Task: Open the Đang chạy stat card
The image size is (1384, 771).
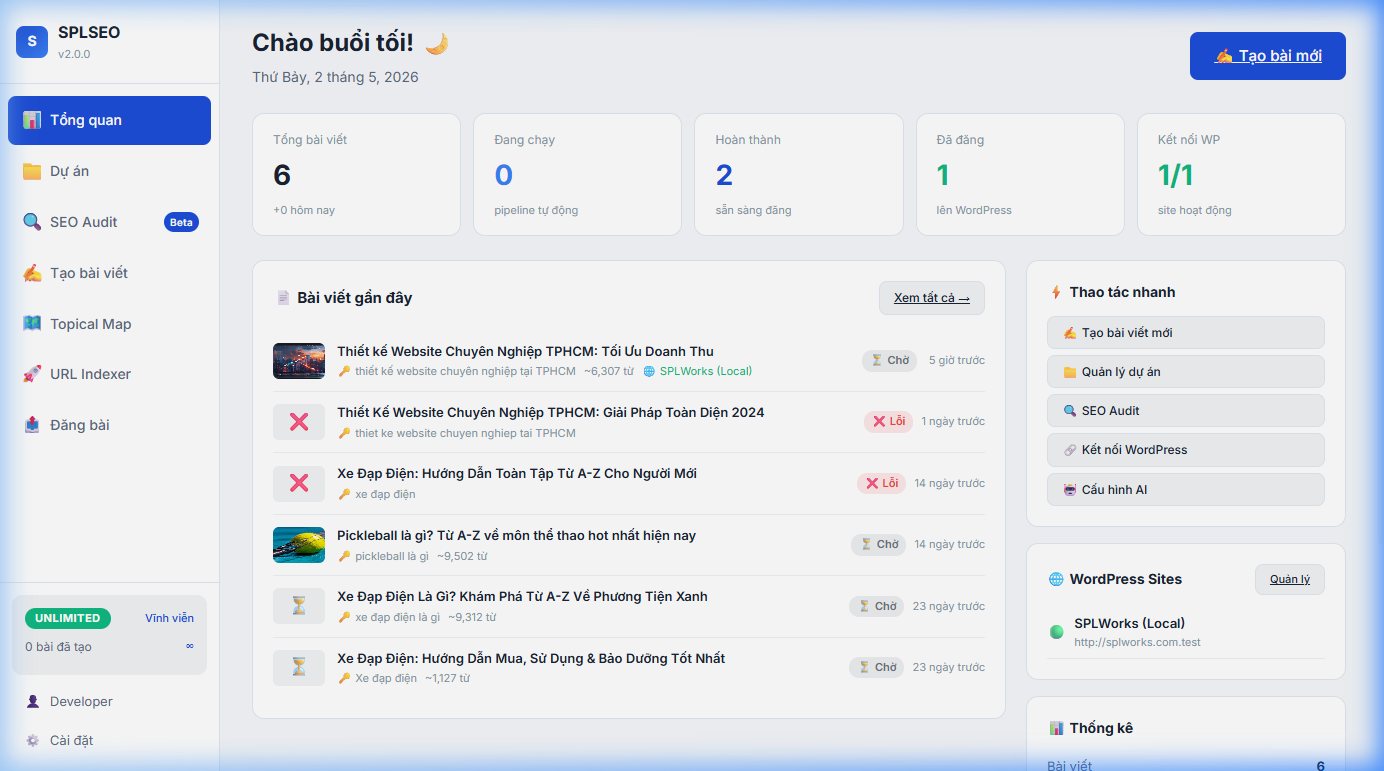Action: [x=577, y=174]
